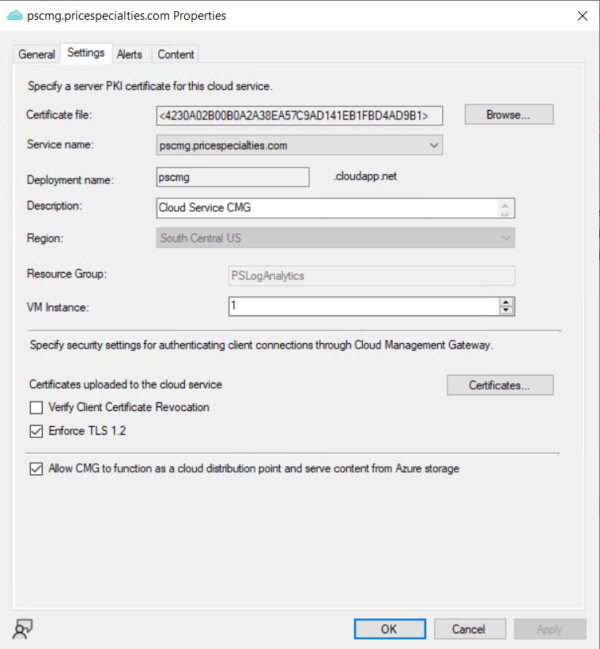The width and height of the screenshot is (600, 649).
Task: Switch to the General tab
Action: [37, 54]
